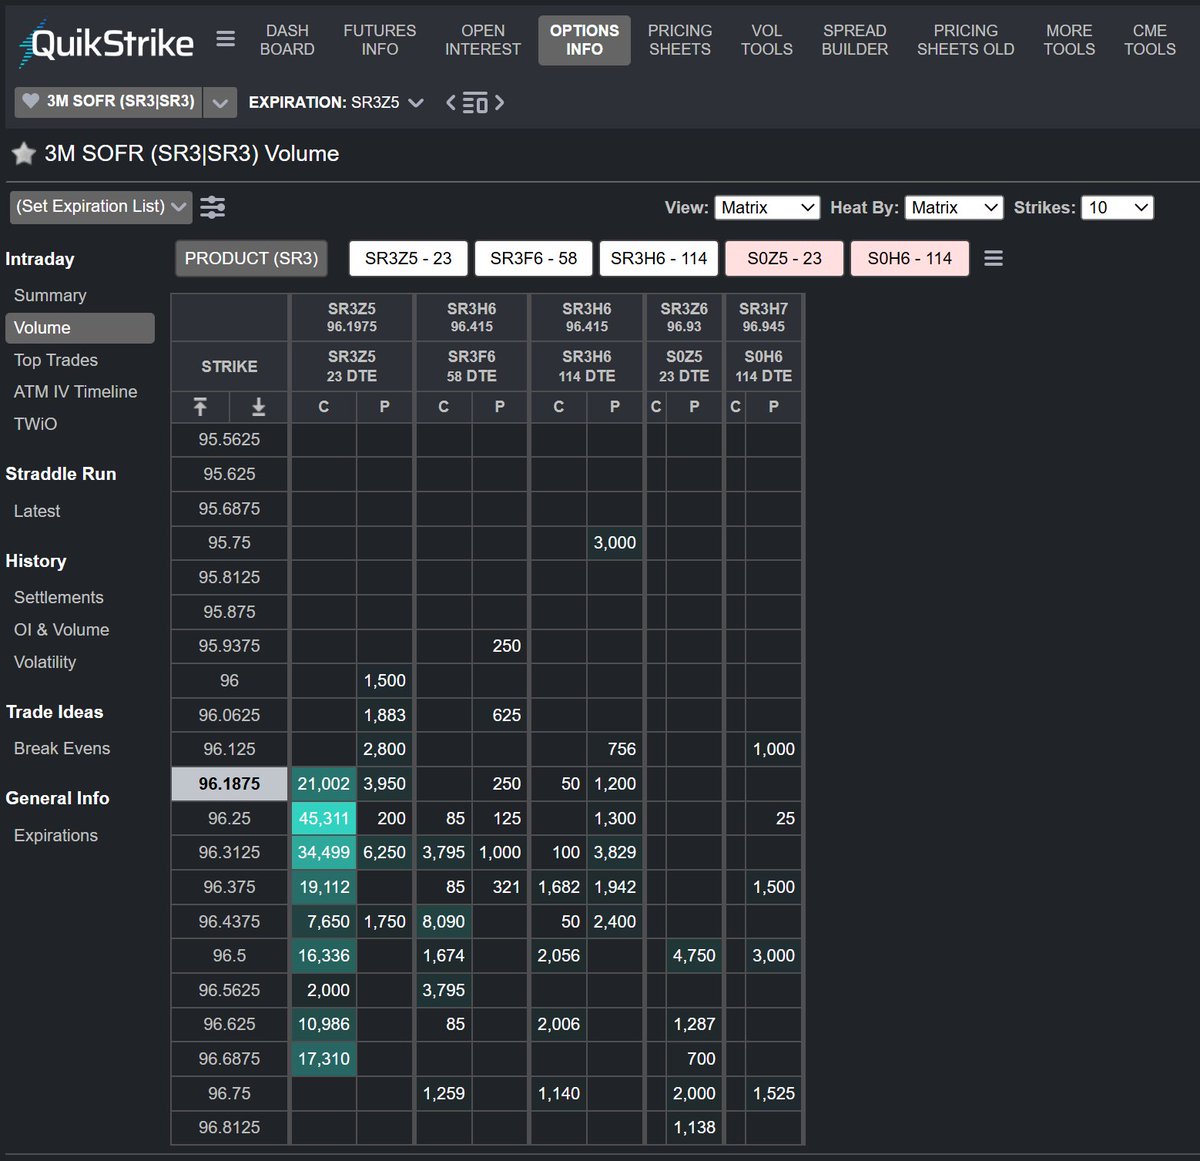
Task: Expand the 3M SOFR product dropdown arrow
Action: (220, 102)
